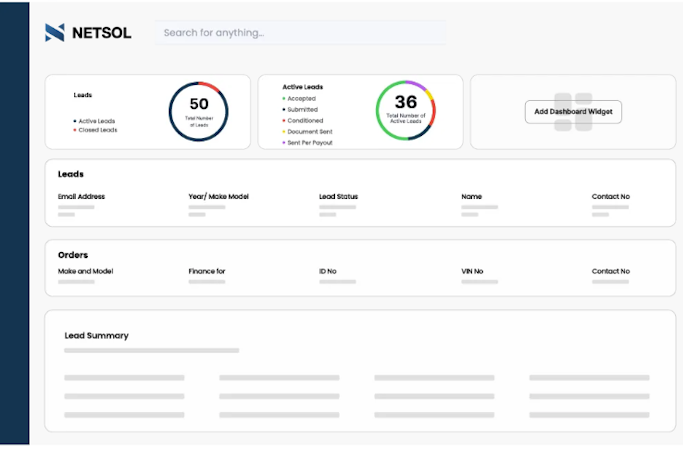Click the Total Number of Leads donut chart
Image resolution: width=683 pixels, height=450 pixels.
[198, 111]
